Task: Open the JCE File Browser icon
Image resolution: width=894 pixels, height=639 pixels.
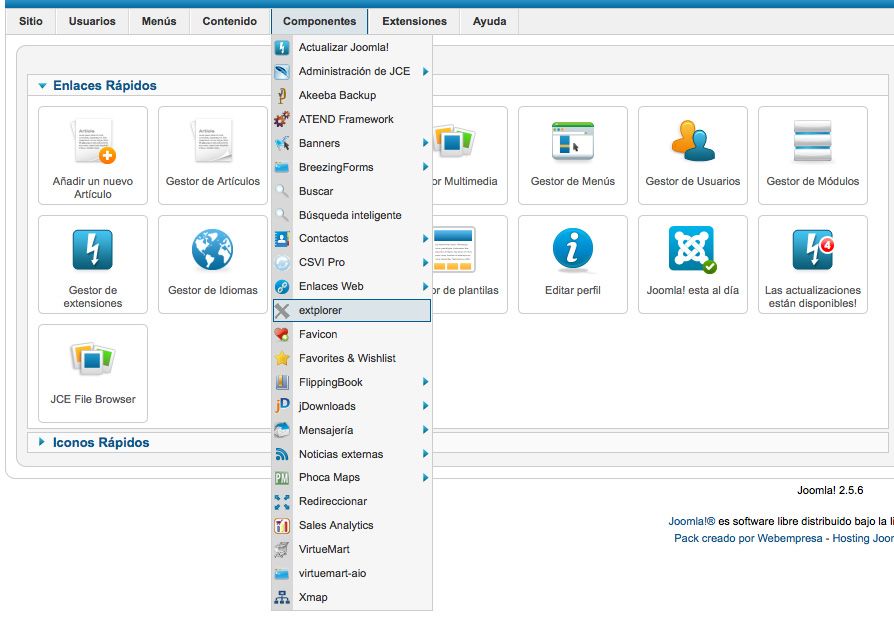Action: tap(93, 359)
